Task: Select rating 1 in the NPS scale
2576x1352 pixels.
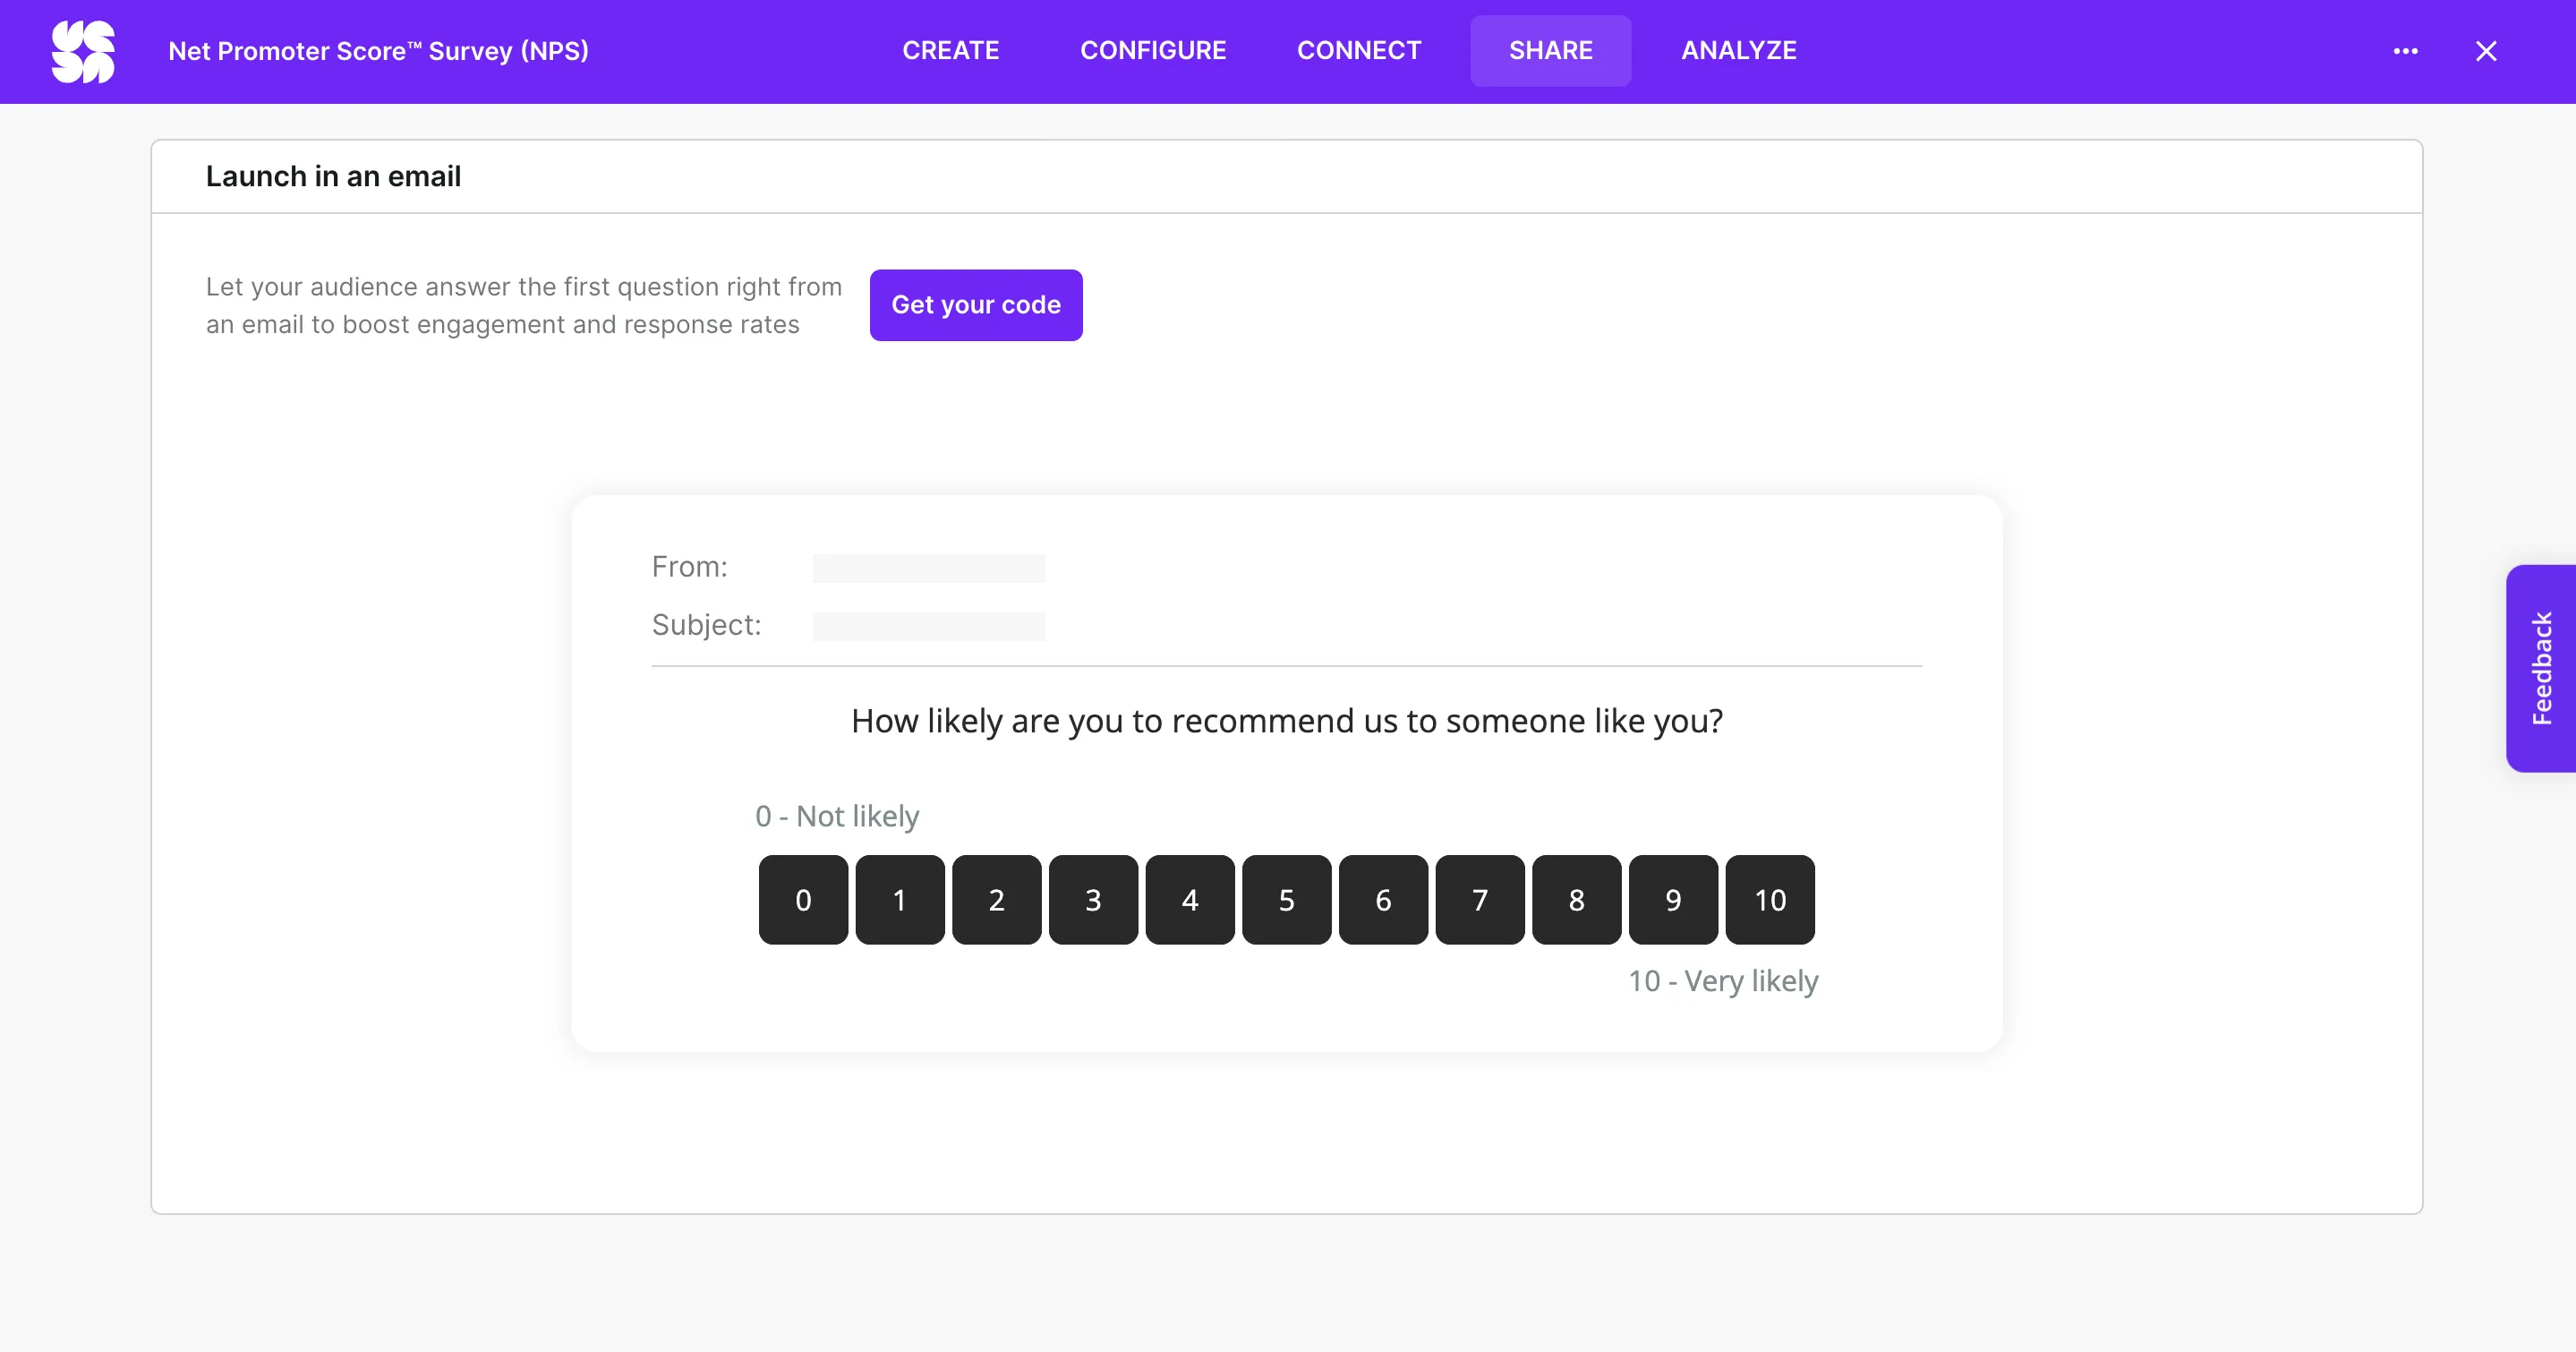Action: click(899, 900)
